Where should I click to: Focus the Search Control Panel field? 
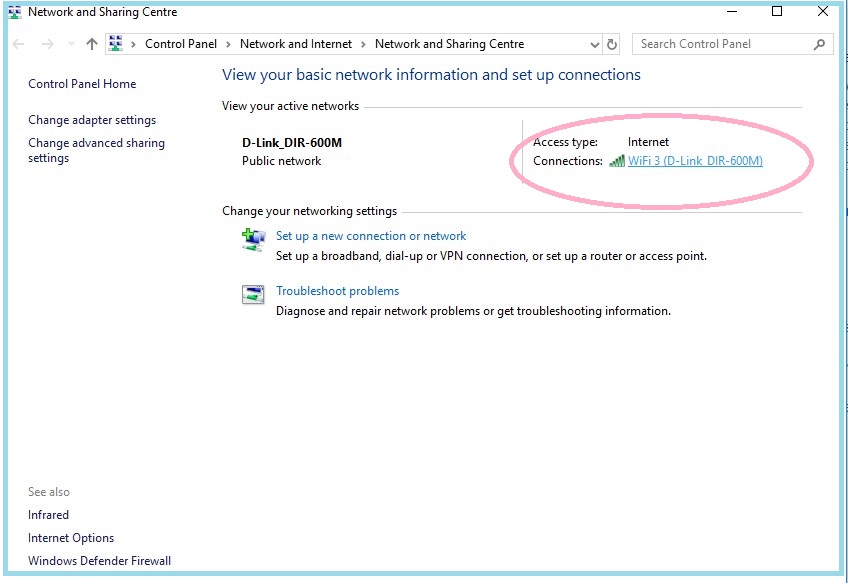[x=732, y=44]
